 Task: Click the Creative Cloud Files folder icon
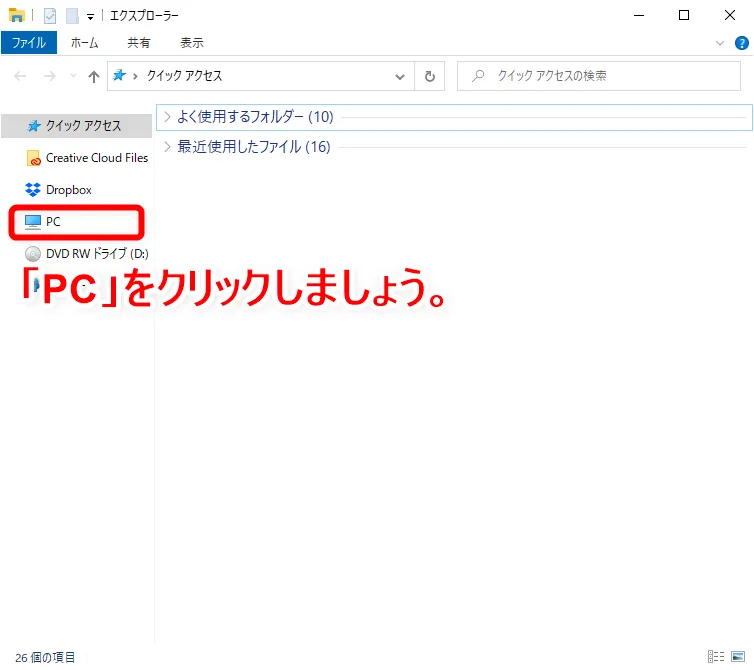pyautogui.click(x=34, y=158)
